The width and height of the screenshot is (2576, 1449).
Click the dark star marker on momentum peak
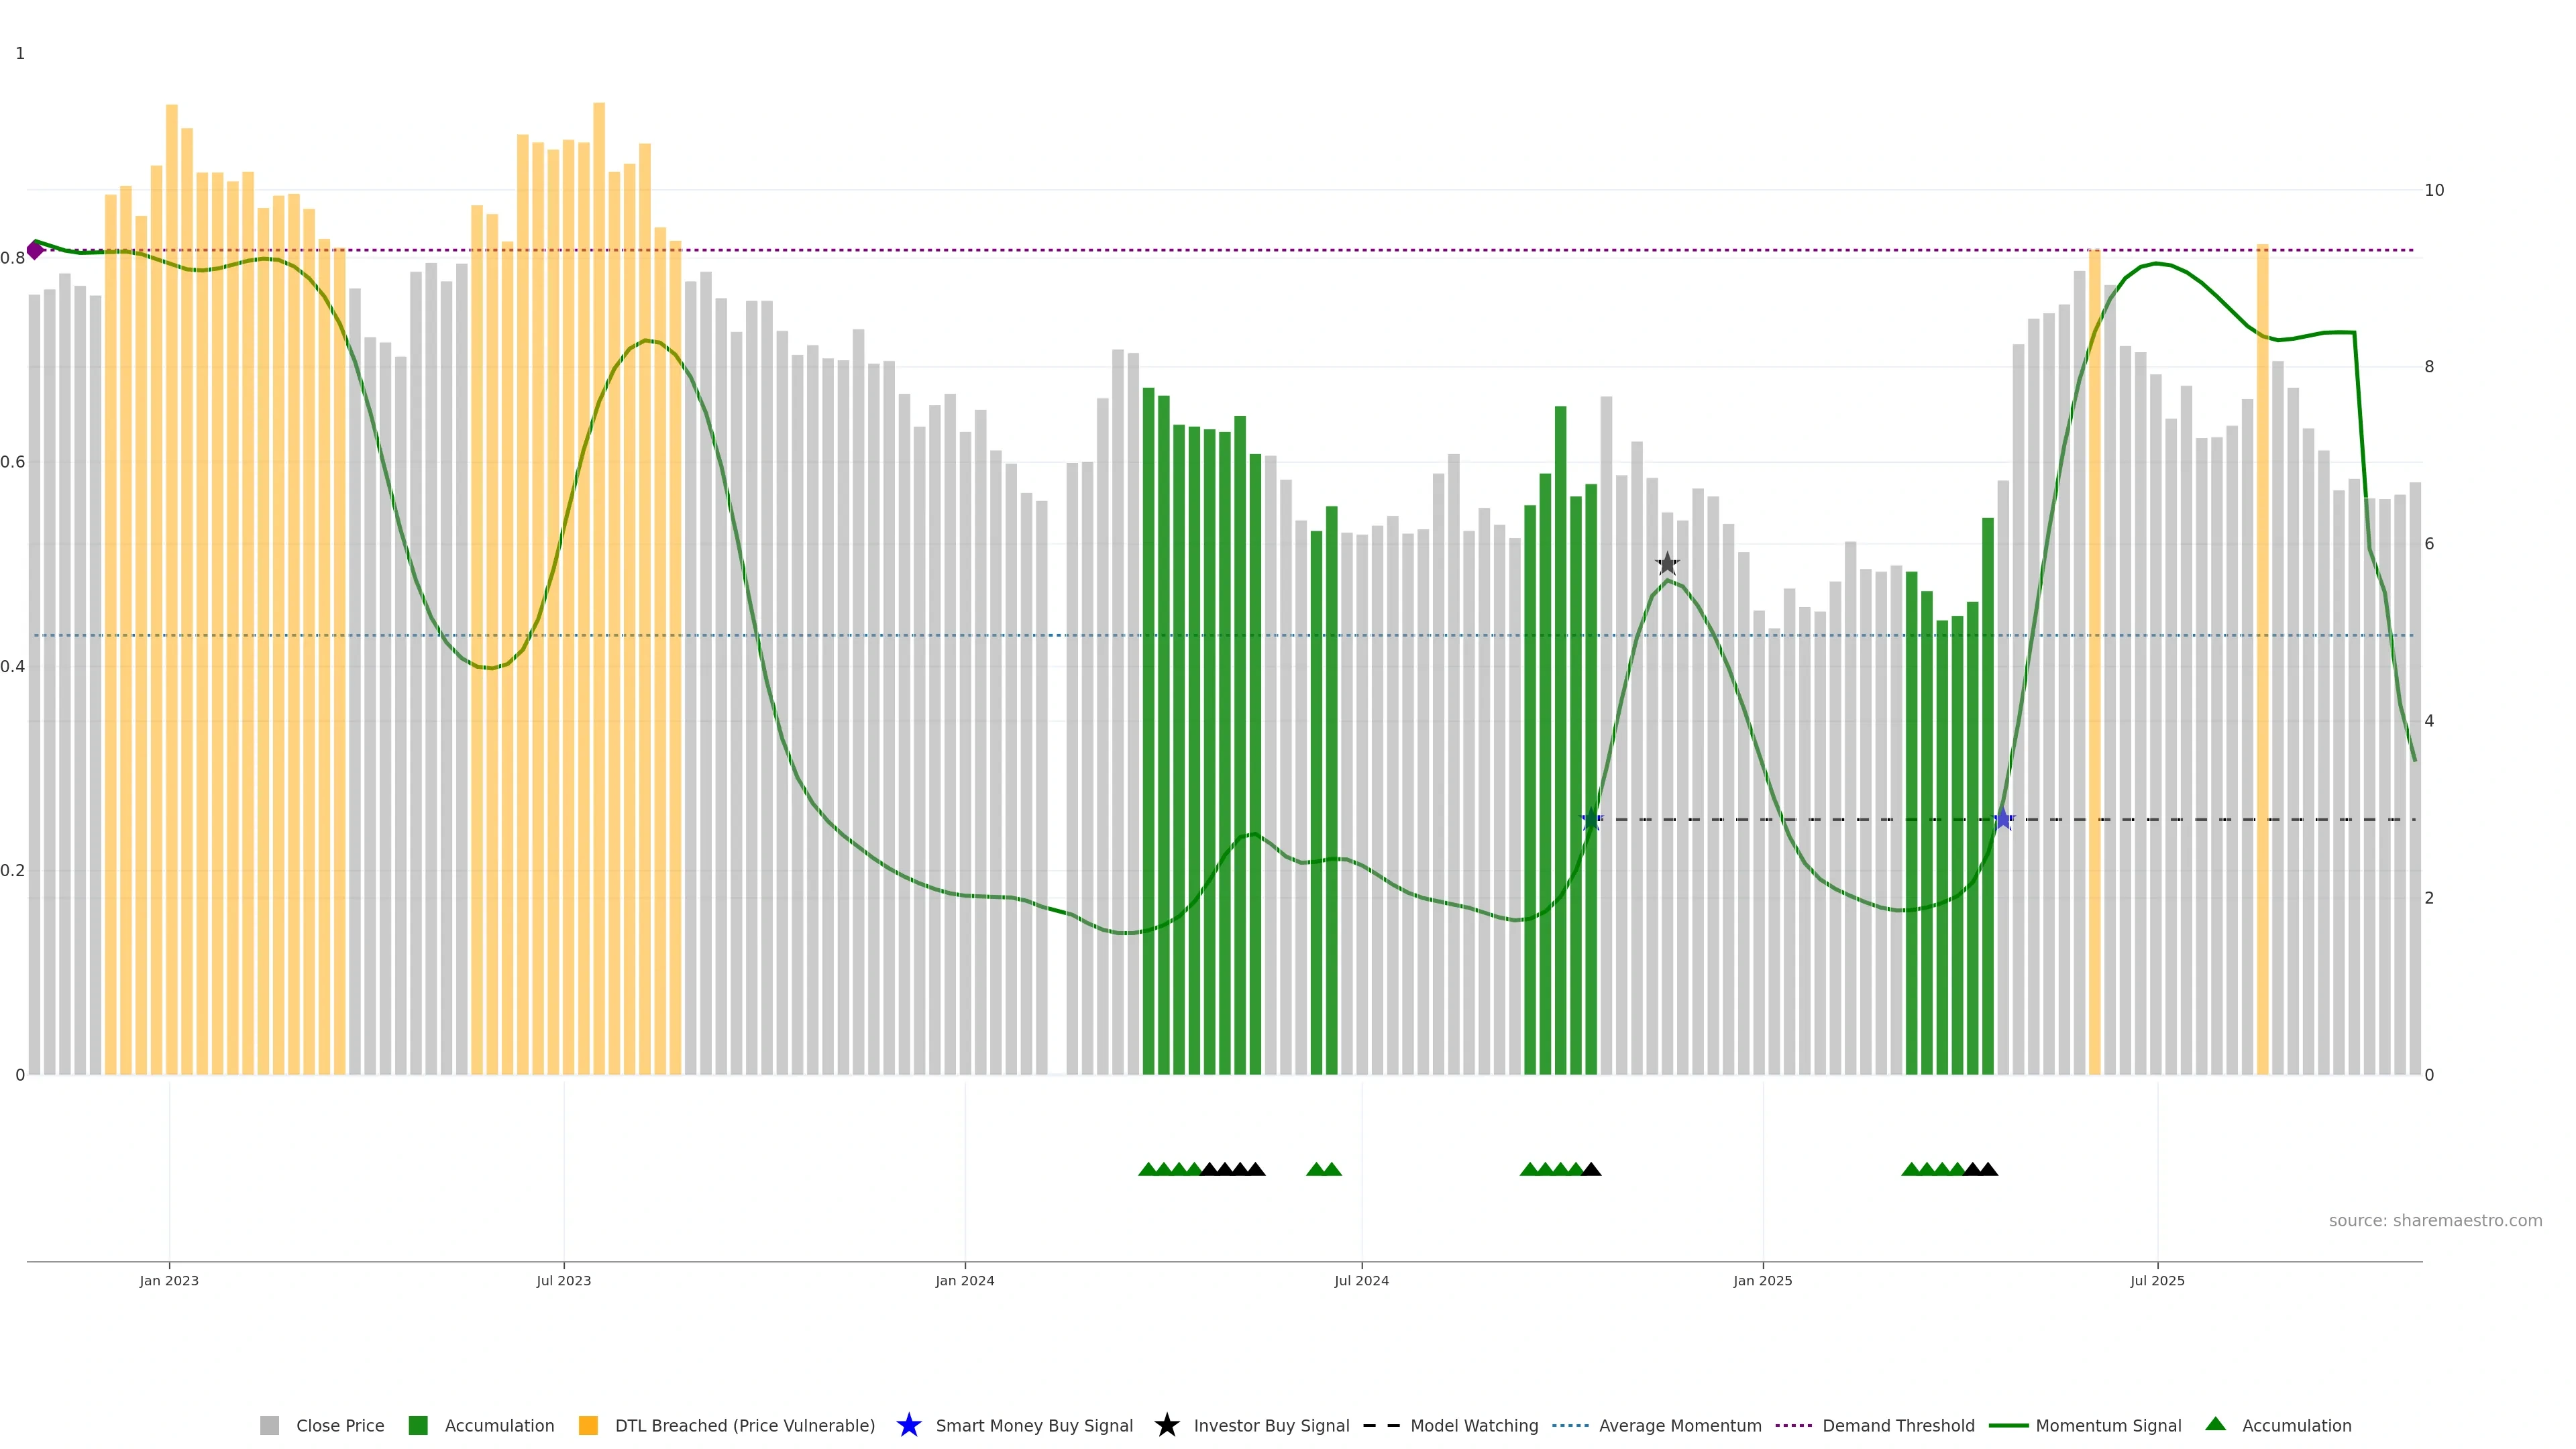click(x=1667, y=564)
